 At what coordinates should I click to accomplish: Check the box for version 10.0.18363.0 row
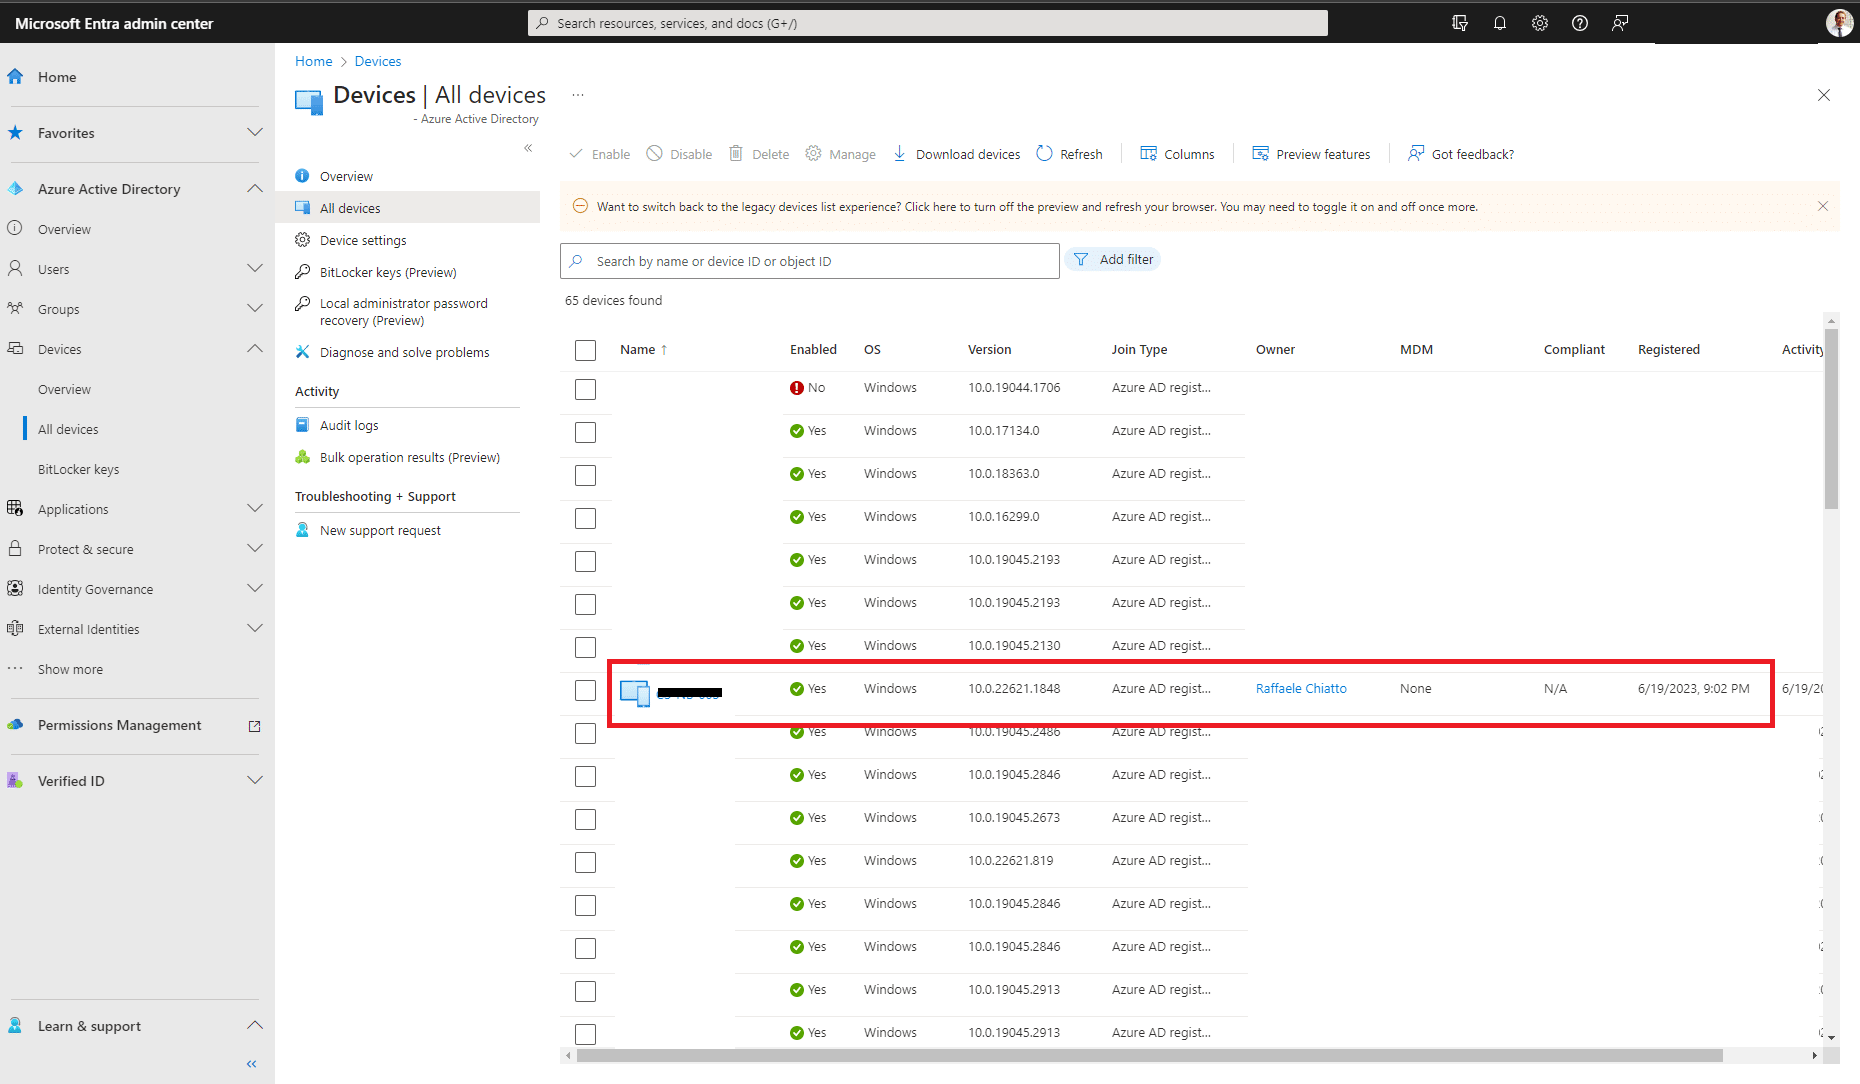(586, 475)
